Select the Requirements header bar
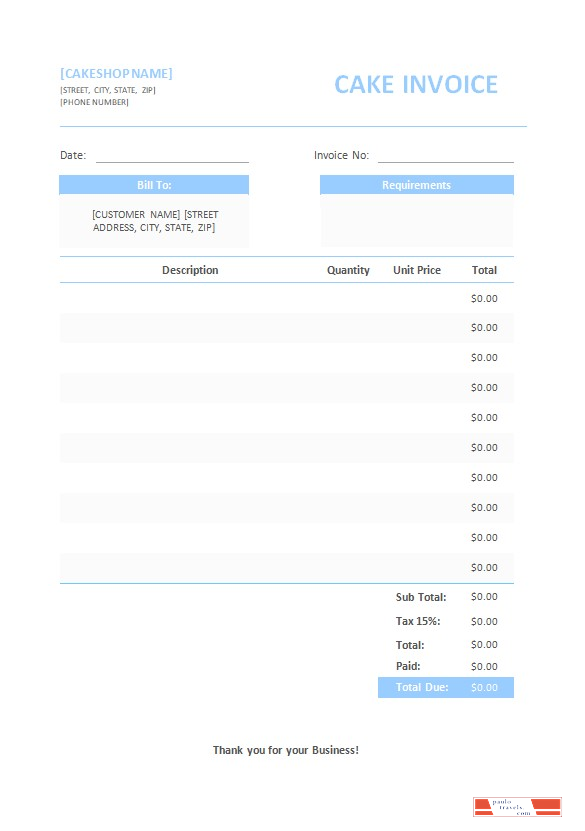Image resolution: width=585 pixels, height=831 pixels. pos(416,185)
